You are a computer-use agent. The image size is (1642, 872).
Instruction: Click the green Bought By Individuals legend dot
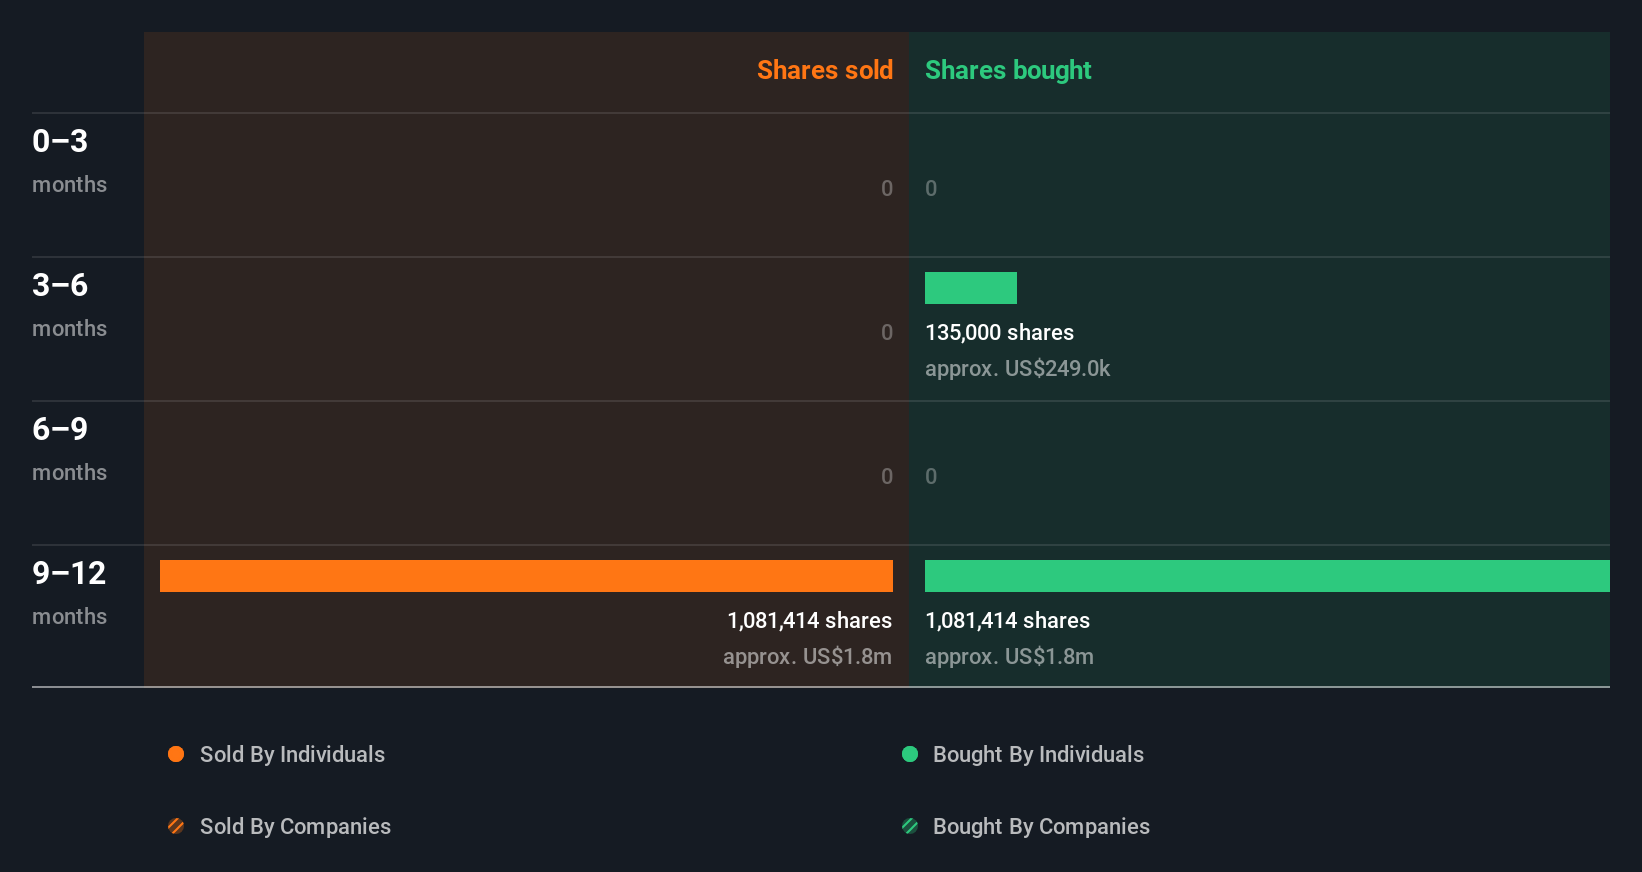click(x=910, y=754)
